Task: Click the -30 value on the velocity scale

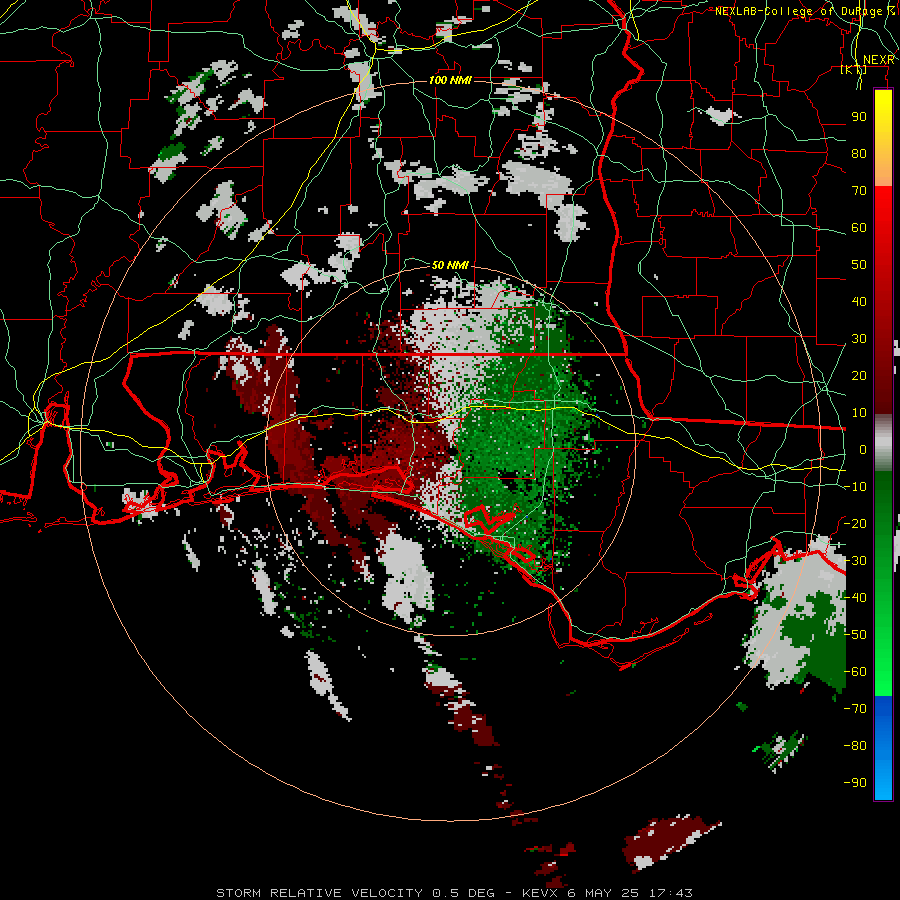Action: (x=855, y=561)
